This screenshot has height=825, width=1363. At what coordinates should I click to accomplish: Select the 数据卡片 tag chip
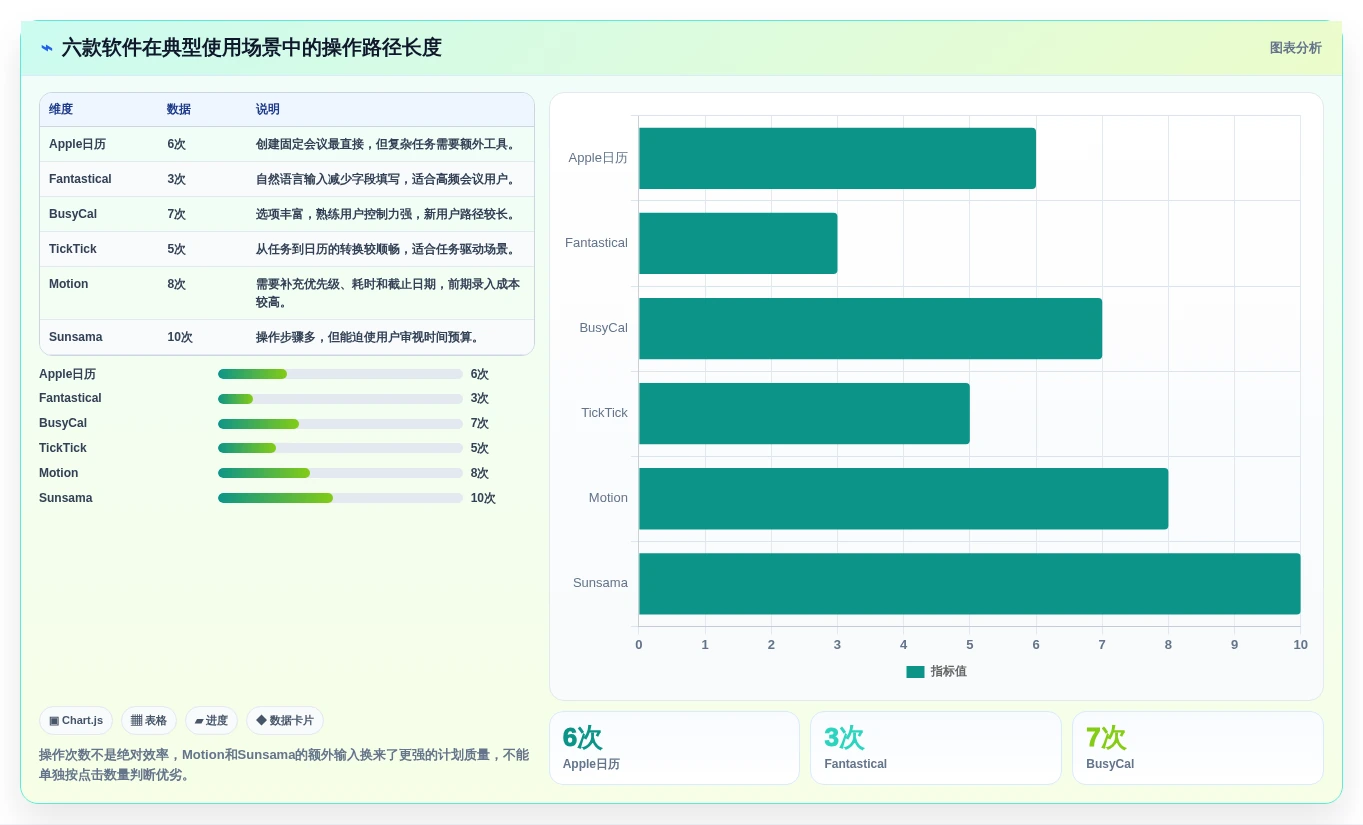coord(285,720)
